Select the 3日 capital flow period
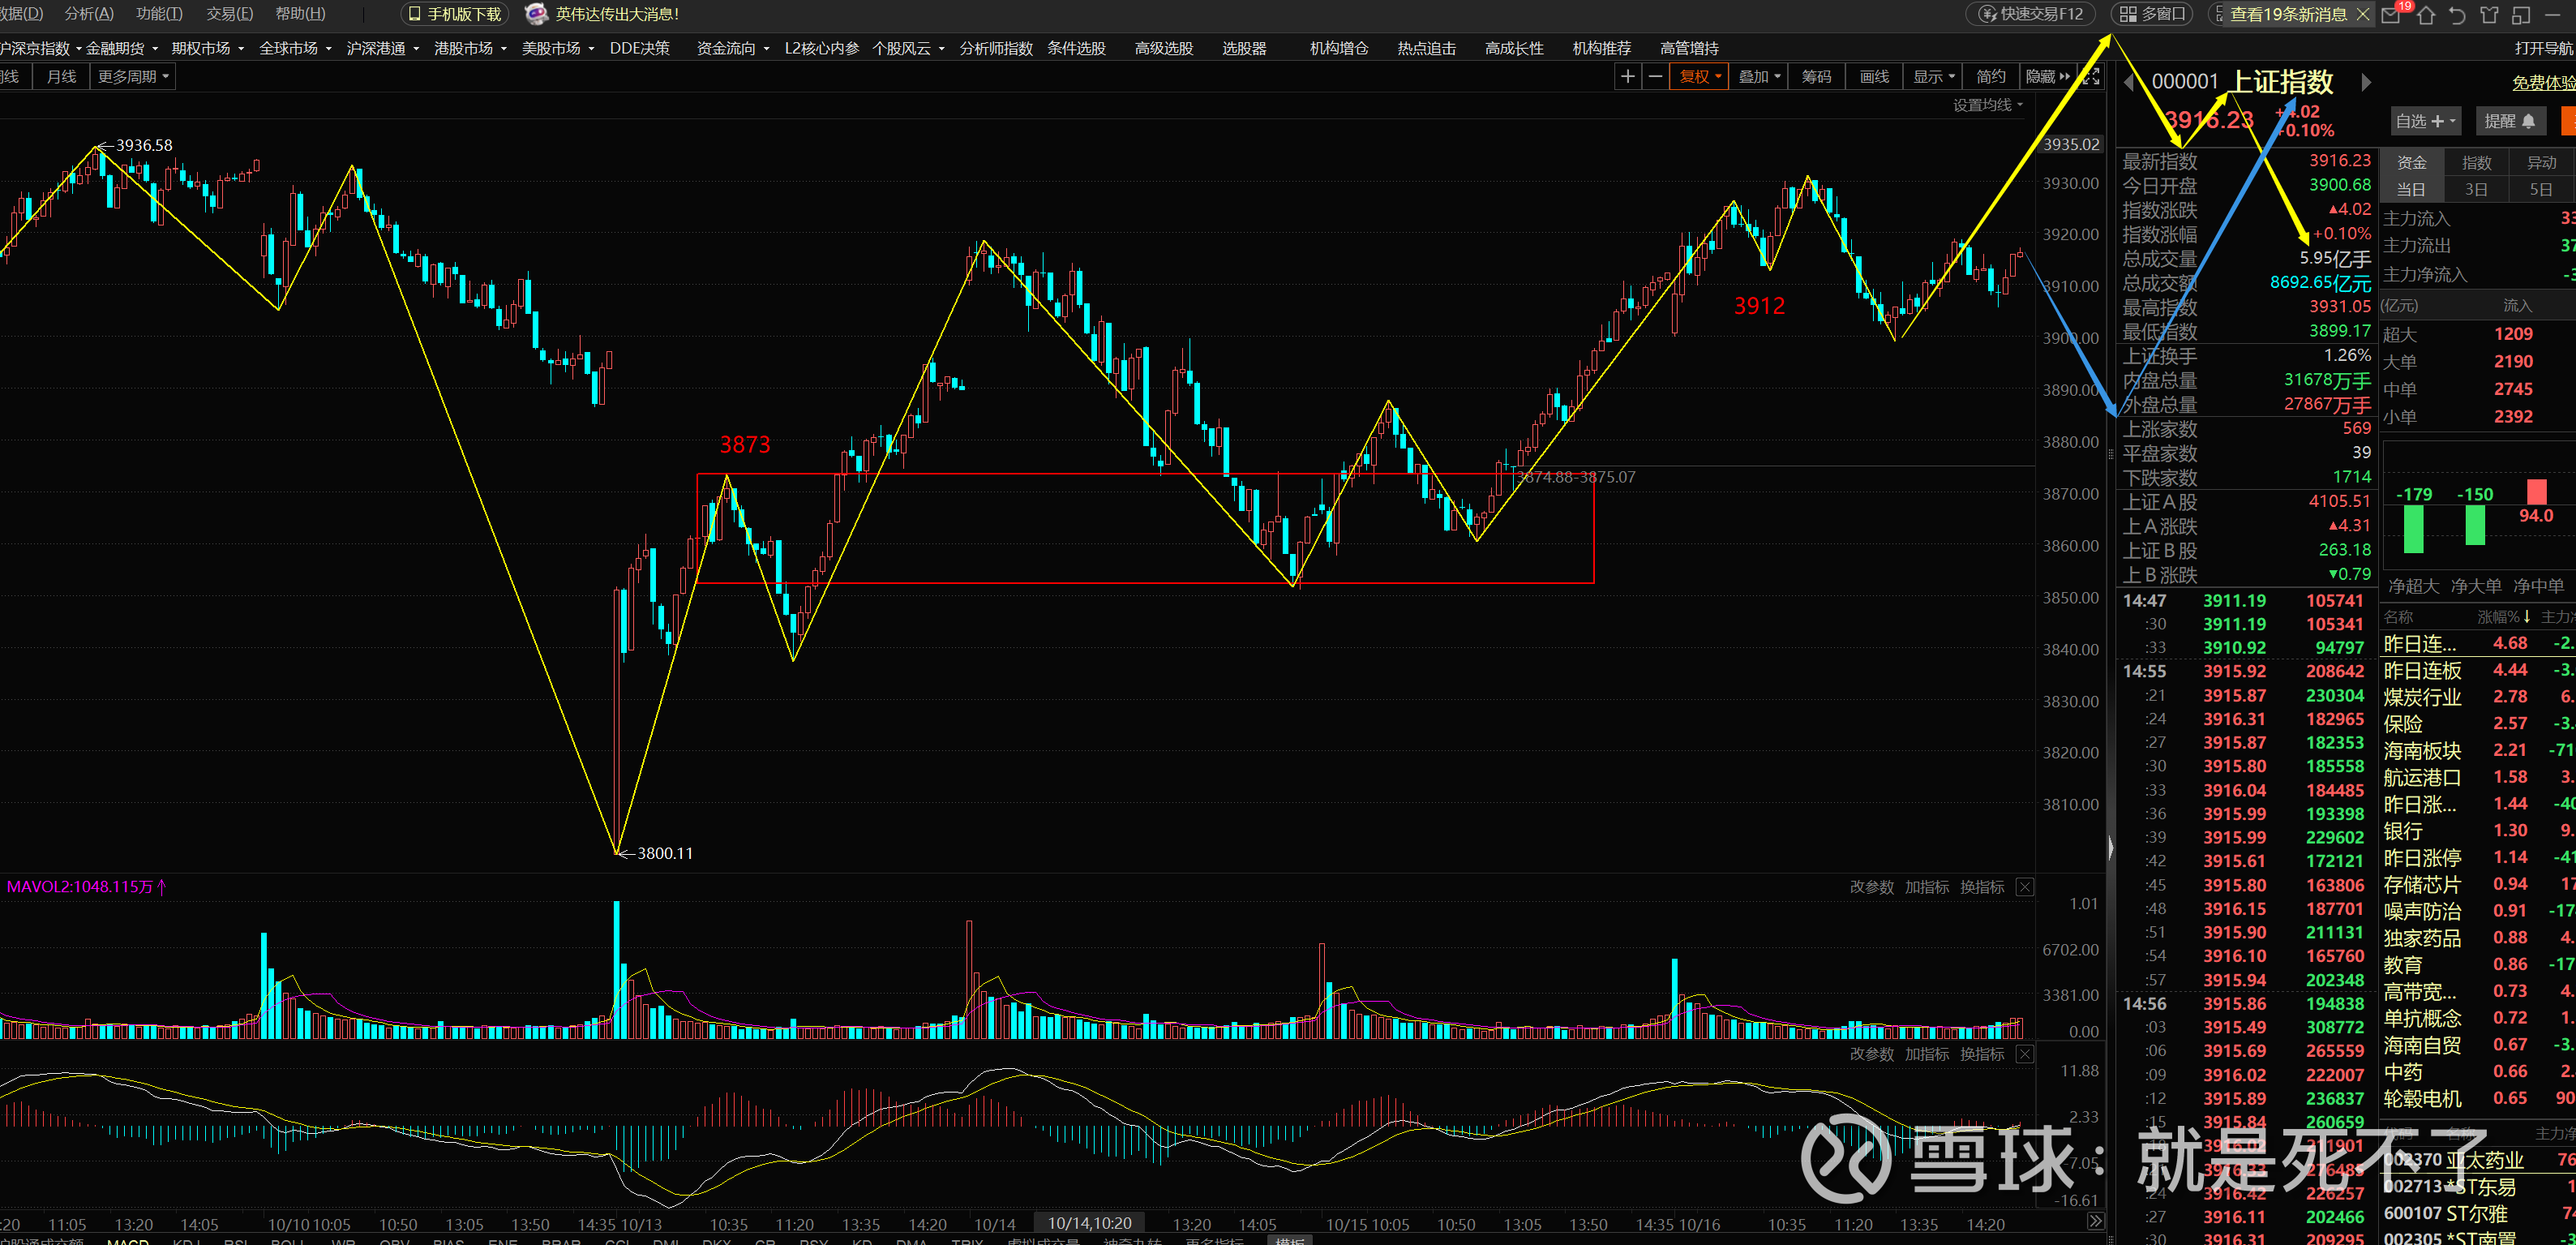2576x1245 pixels. (2476, 189)
